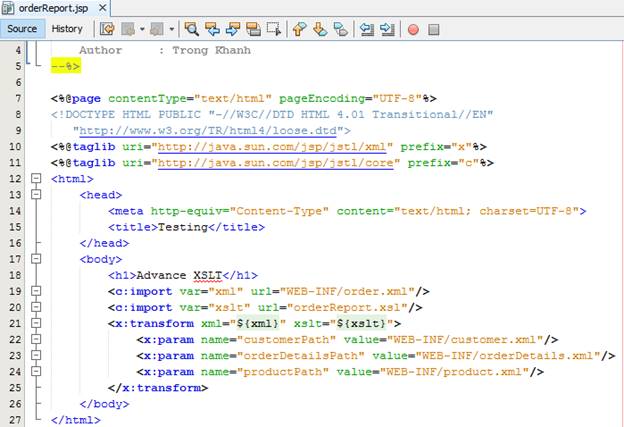Start macro recording with red circle

pyautogui.click(x=413, y=29)
